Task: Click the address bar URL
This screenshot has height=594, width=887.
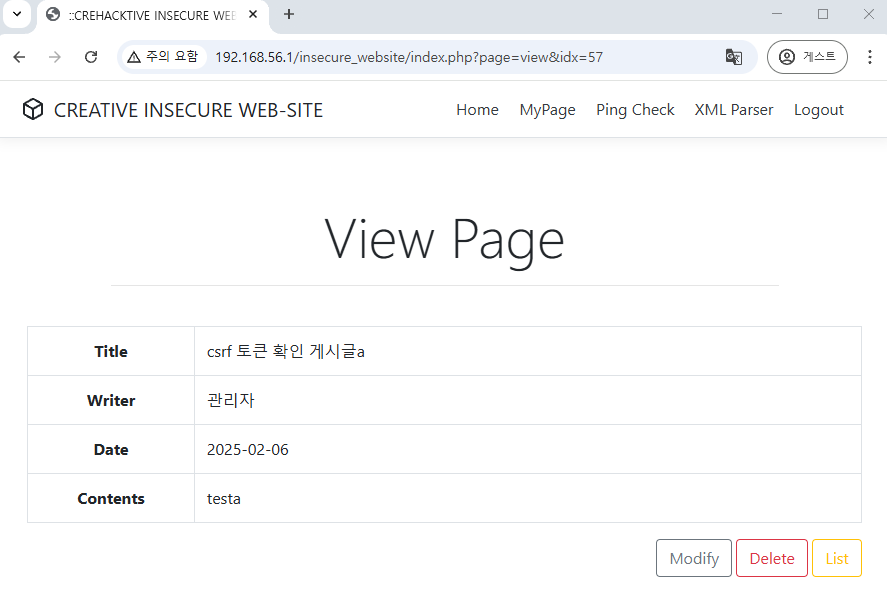Action: point(409,57)
